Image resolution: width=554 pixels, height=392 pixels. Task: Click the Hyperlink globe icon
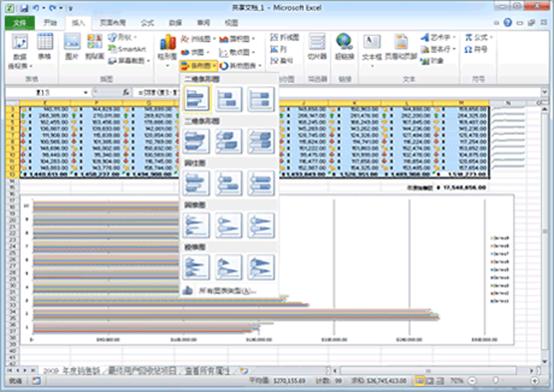(344, 47)
